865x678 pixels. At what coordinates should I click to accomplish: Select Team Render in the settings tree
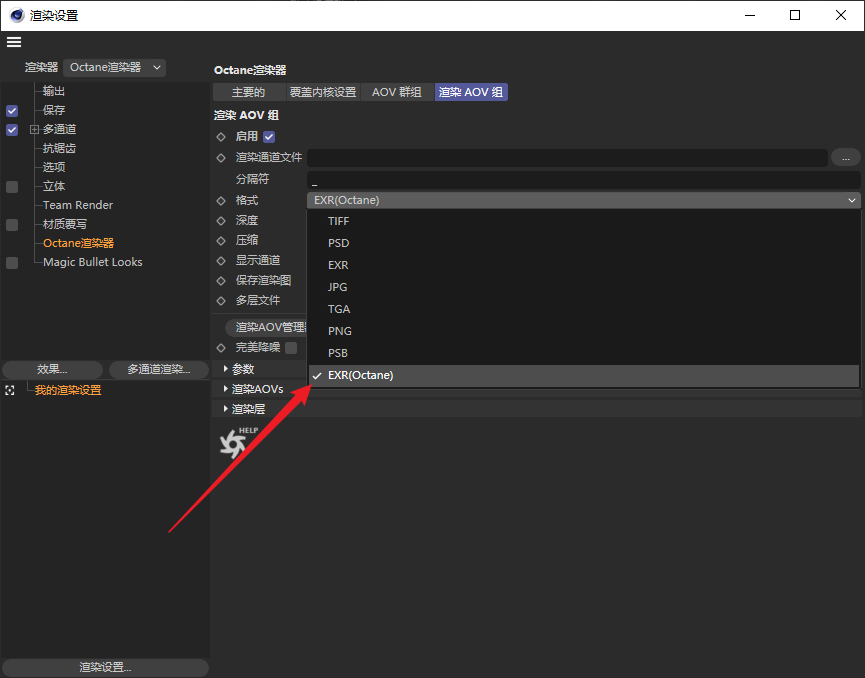tap(78, 205)
